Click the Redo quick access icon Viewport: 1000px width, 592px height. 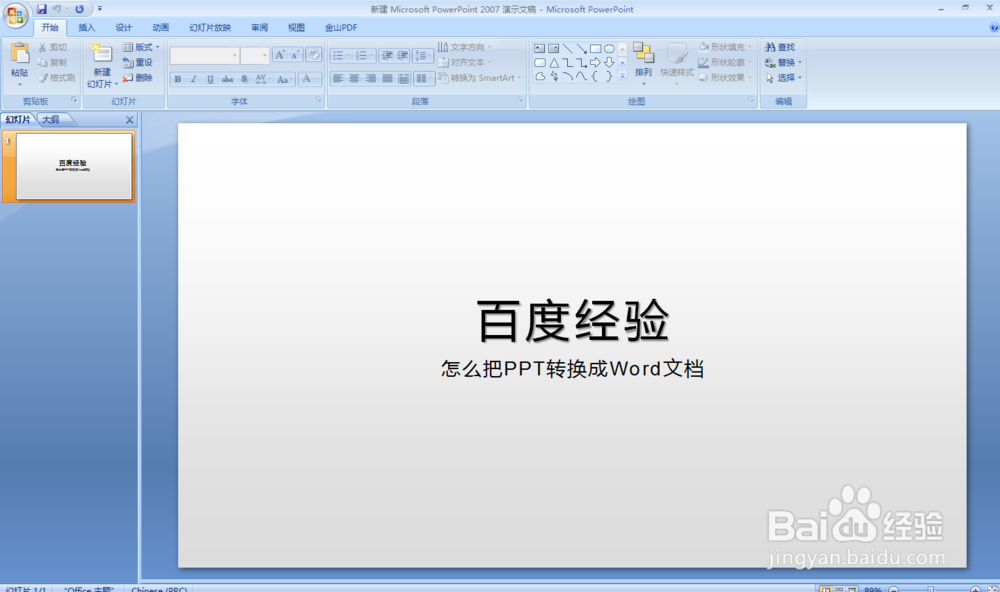pyautogui.click(x=79, y=9)
